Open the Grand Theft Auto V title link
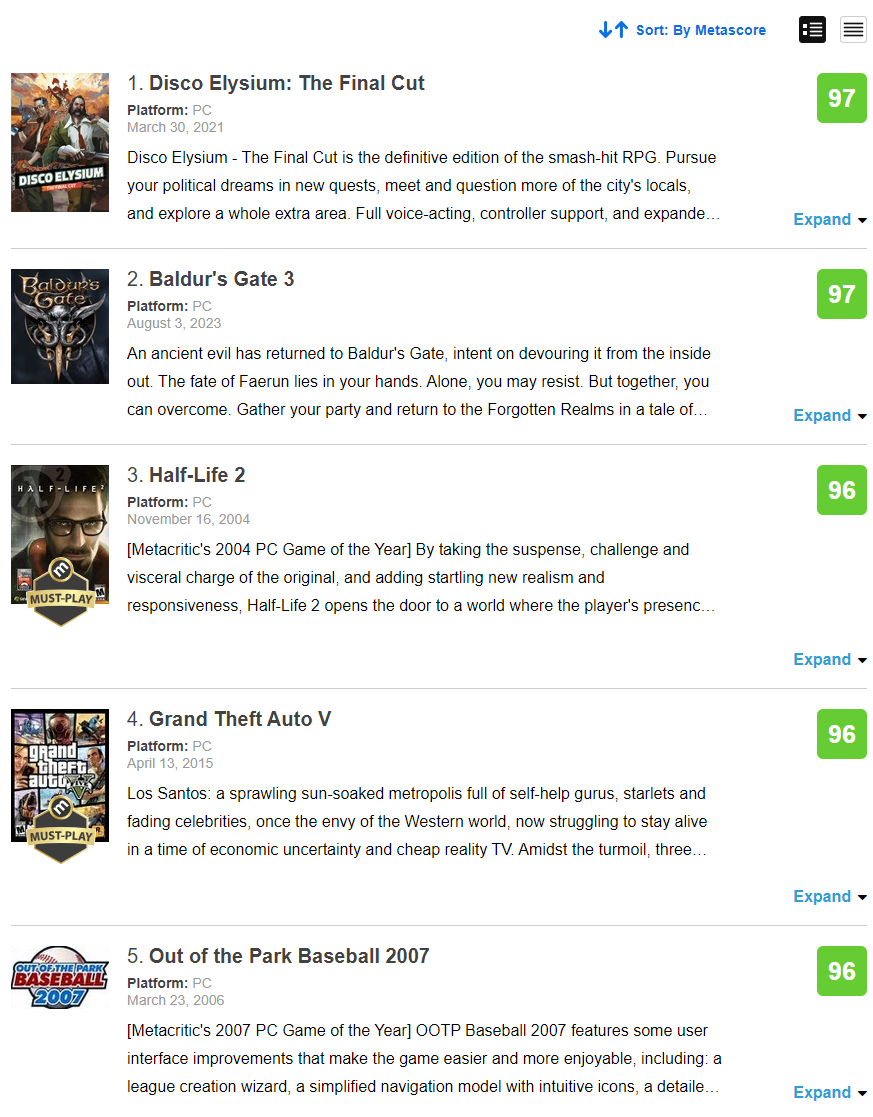Screen dimensions: 873x1117 (240, 719)
